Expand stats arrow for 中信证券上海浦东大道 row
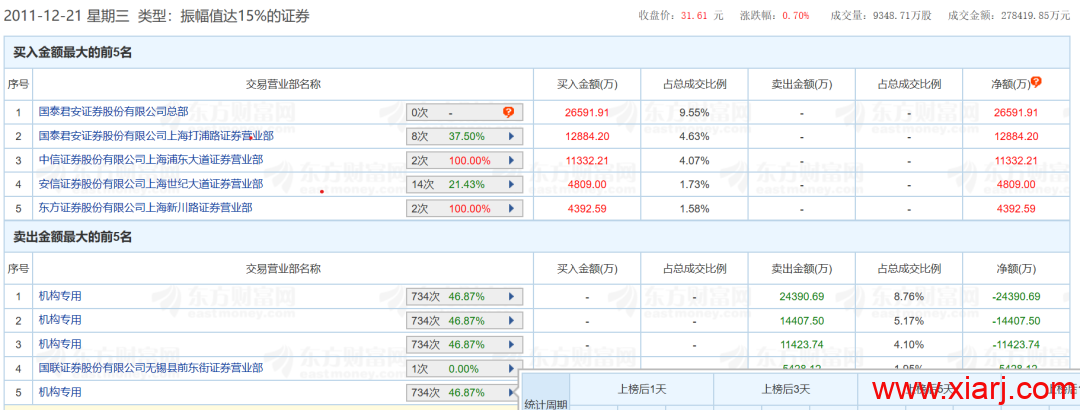The image size is (1080, 410). (x=511, y=161)
